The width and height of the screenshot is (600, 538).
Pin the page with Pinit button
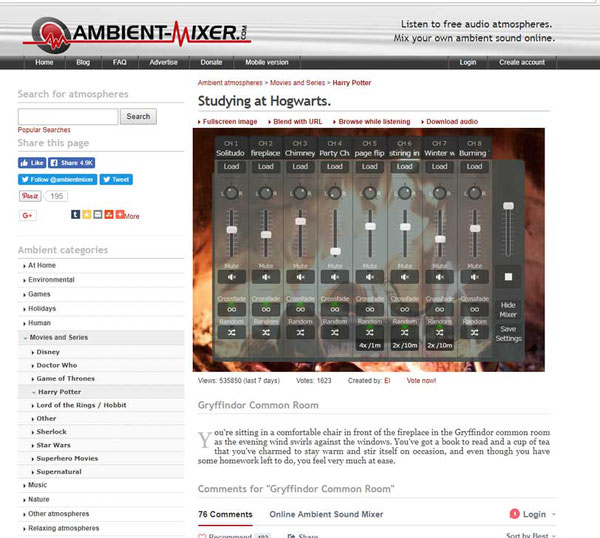[x=30, y=196]
